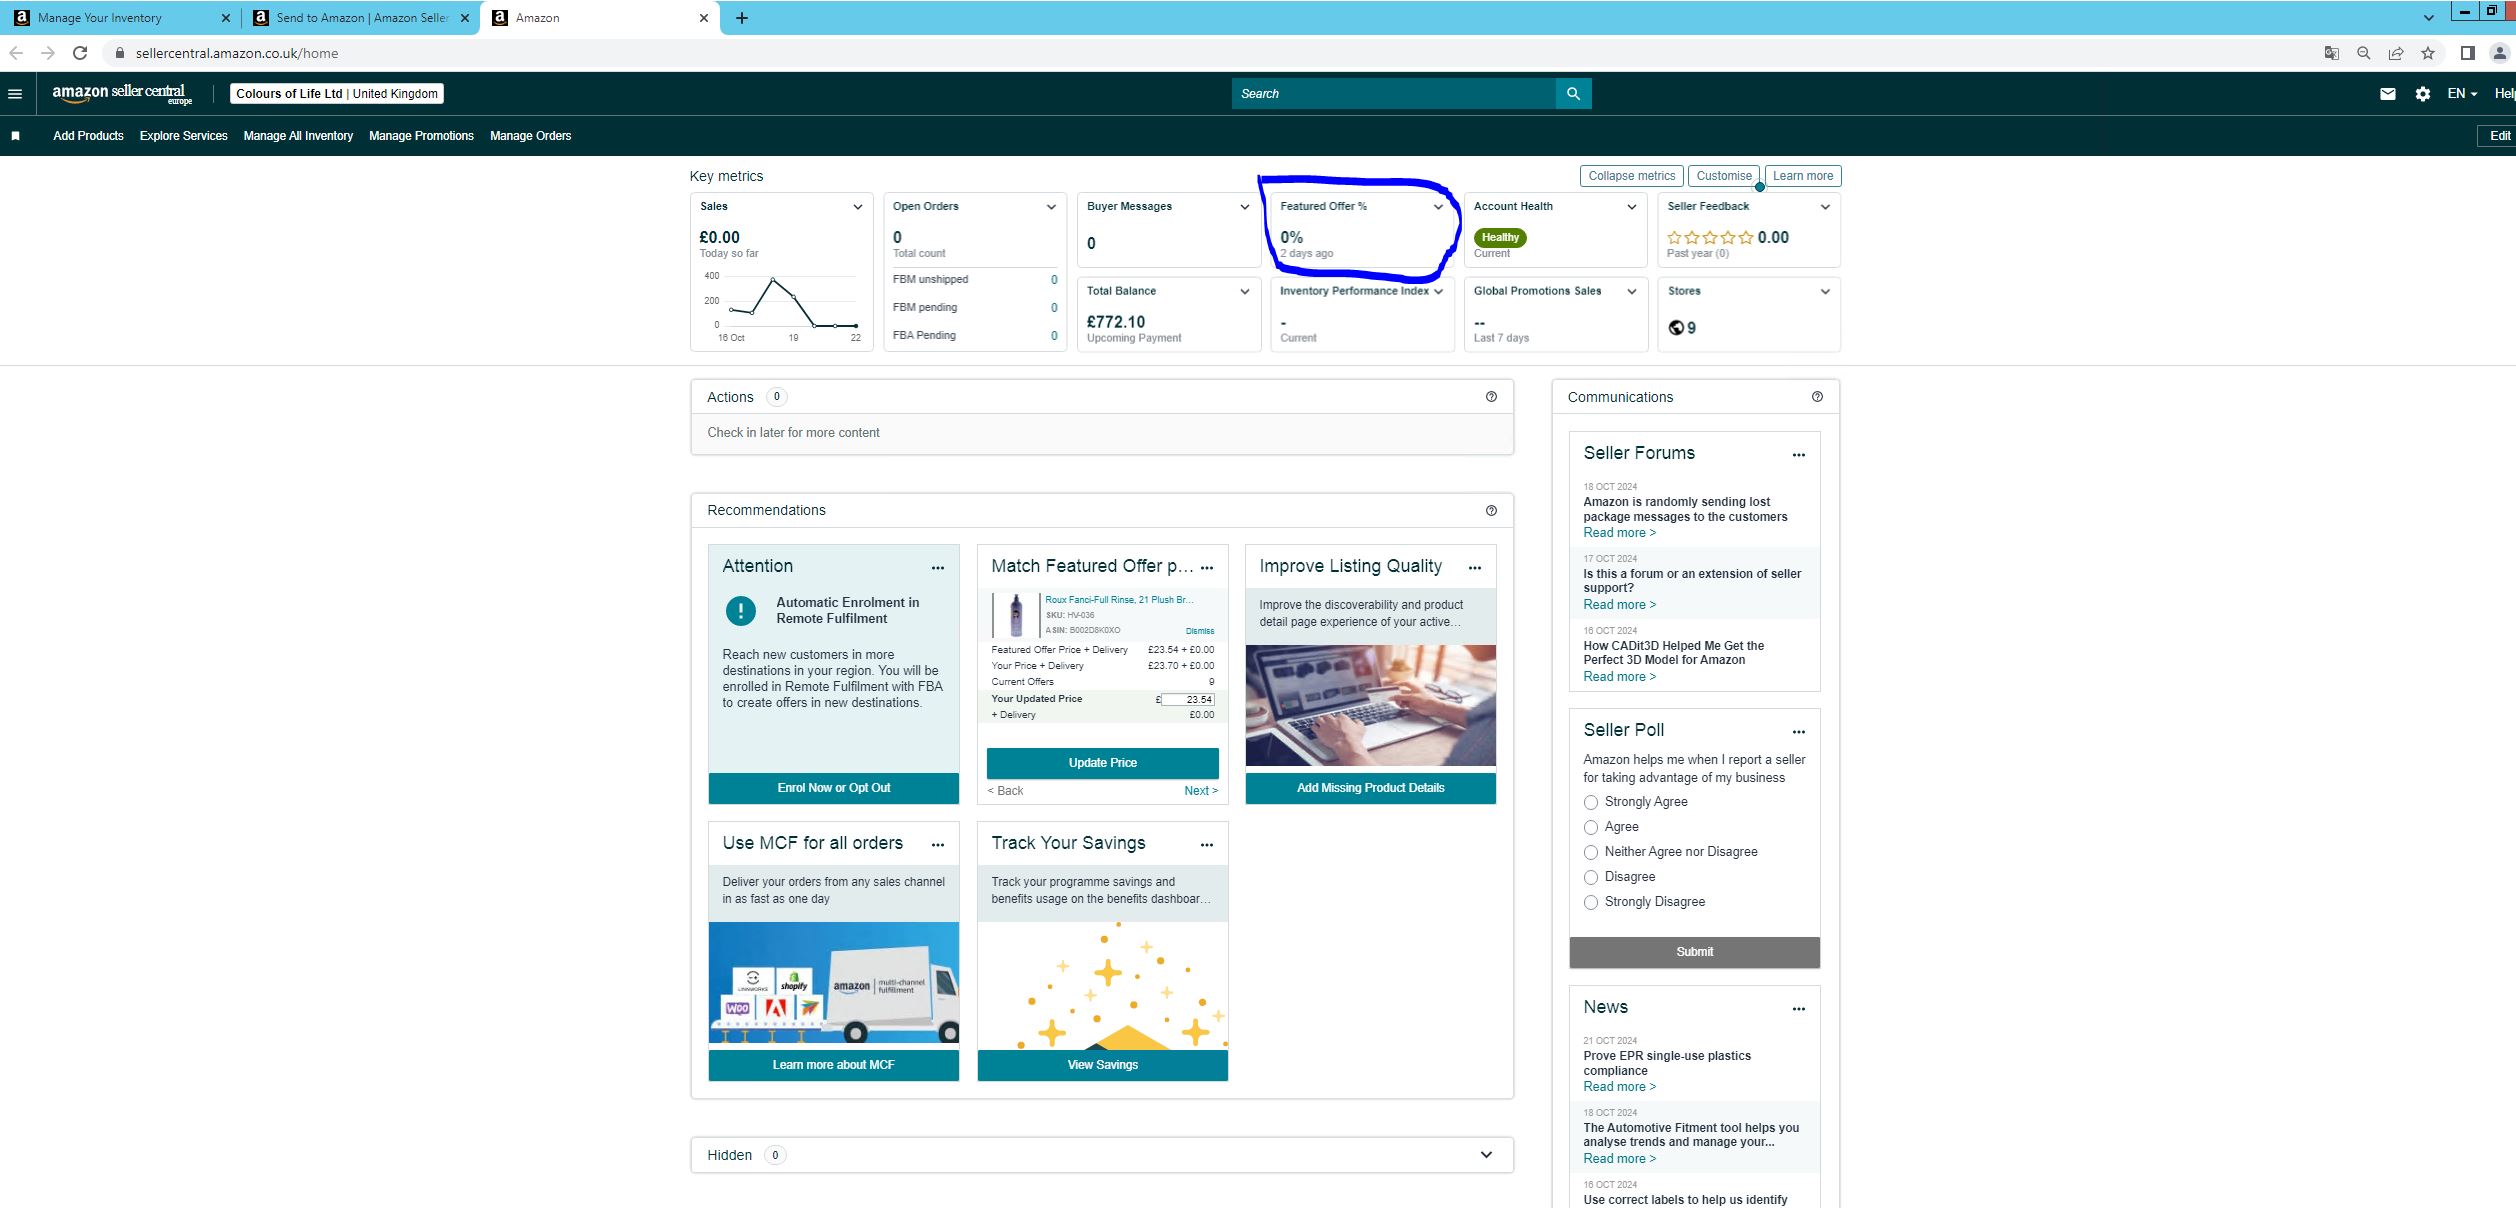Image resolution: width=2516 pixels, height=1208 pixels.
Task: Open Communications help question mark
Action: coord(1817,397)
